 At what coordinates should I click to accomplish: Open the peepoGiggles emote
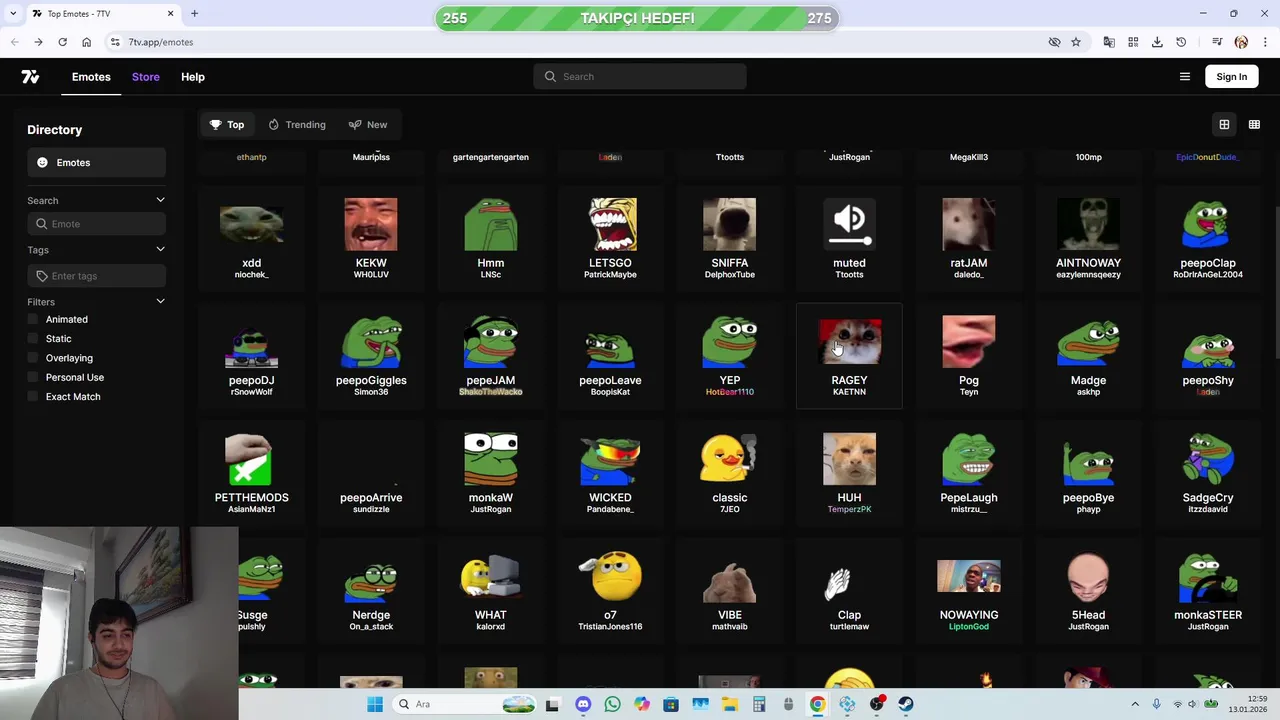click(x=371, y=355)
